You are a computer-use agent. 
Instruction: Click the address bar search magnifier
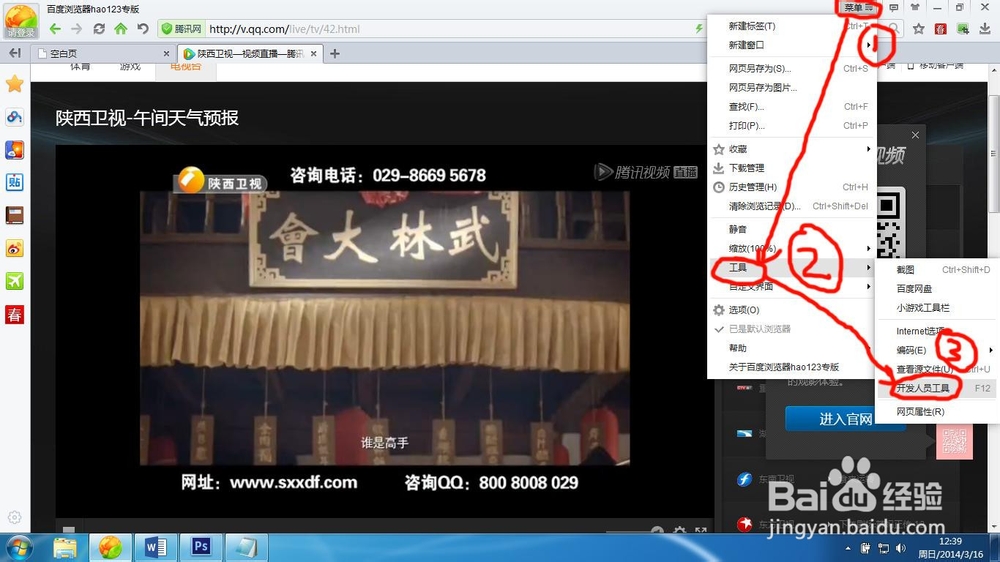[893, 29]
